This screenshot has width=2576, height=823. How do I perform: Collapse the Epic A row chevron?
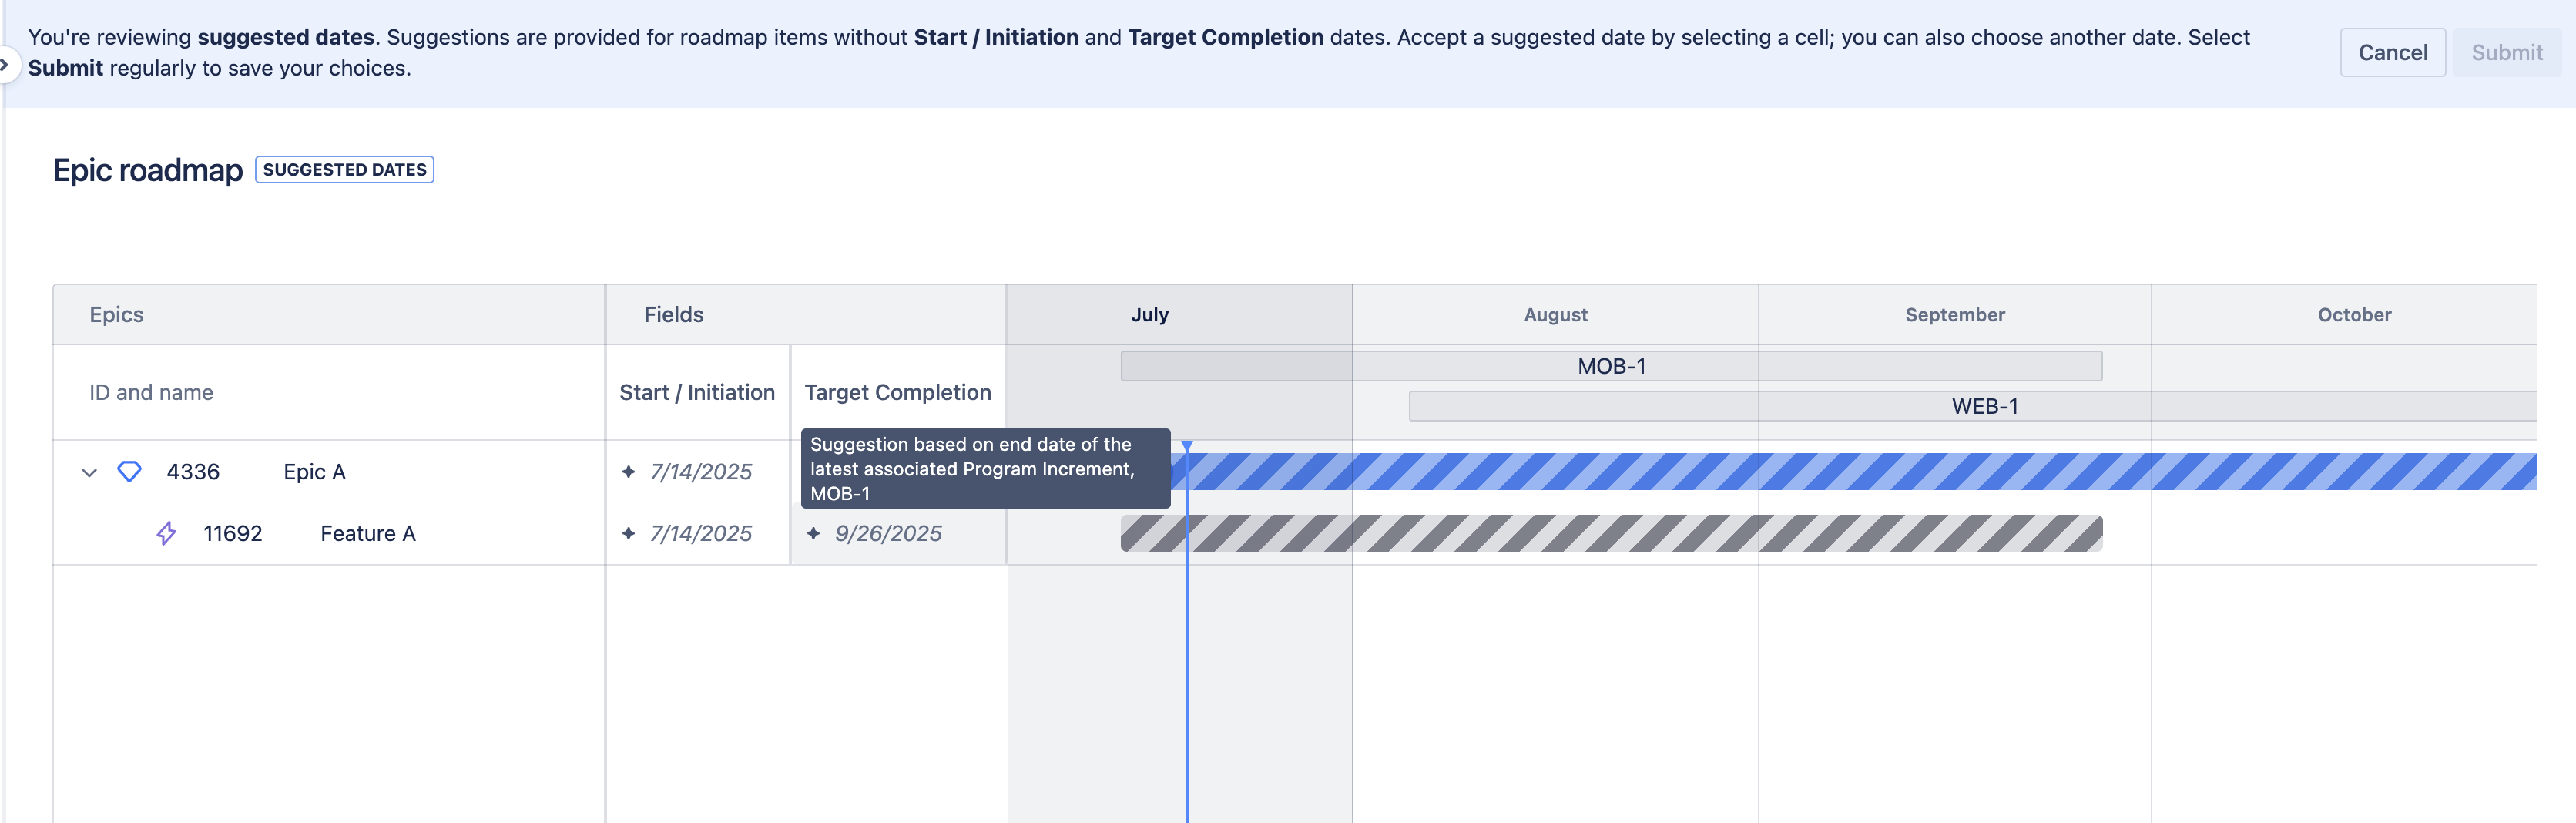tap(89, 472)
